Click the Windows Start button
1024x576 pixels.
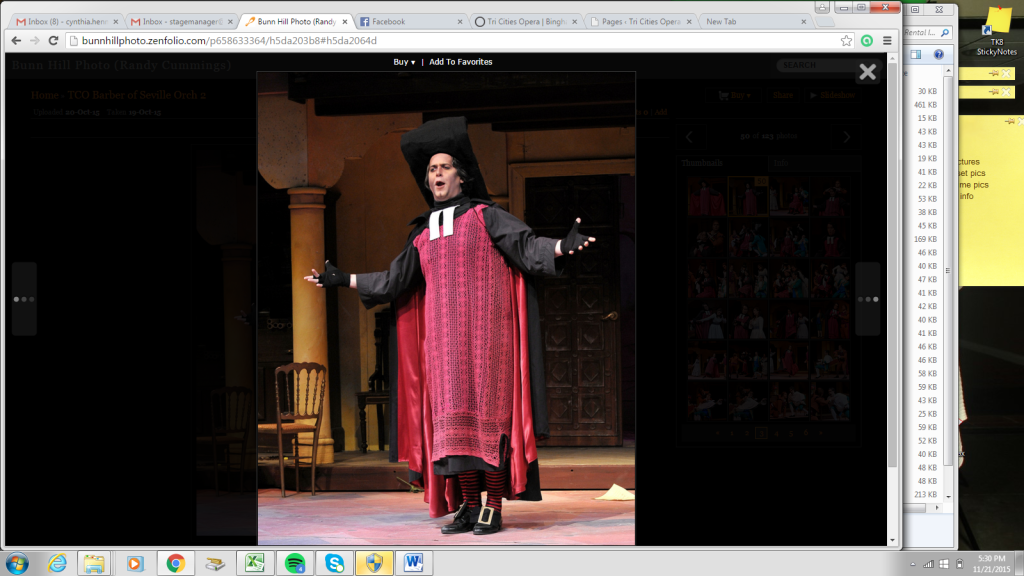pyautogui.click(x=20, y=562)
